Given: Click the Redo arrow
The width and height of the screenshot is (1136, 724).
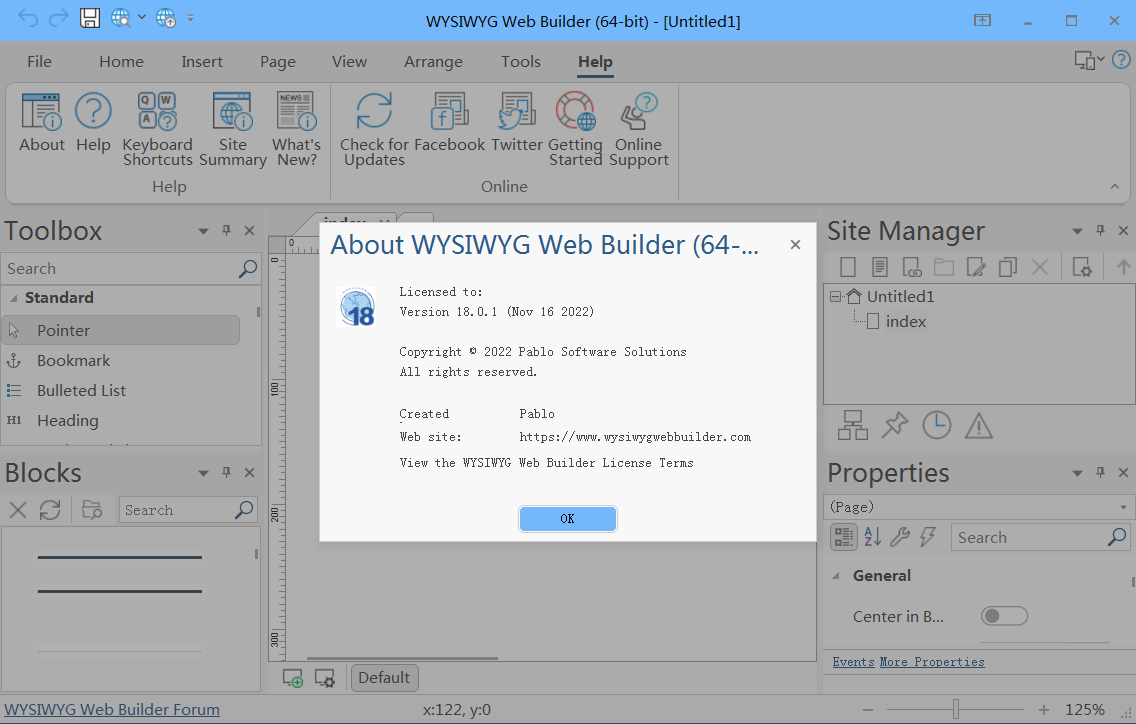Looking at the screenshot, I should coord(59,18).
